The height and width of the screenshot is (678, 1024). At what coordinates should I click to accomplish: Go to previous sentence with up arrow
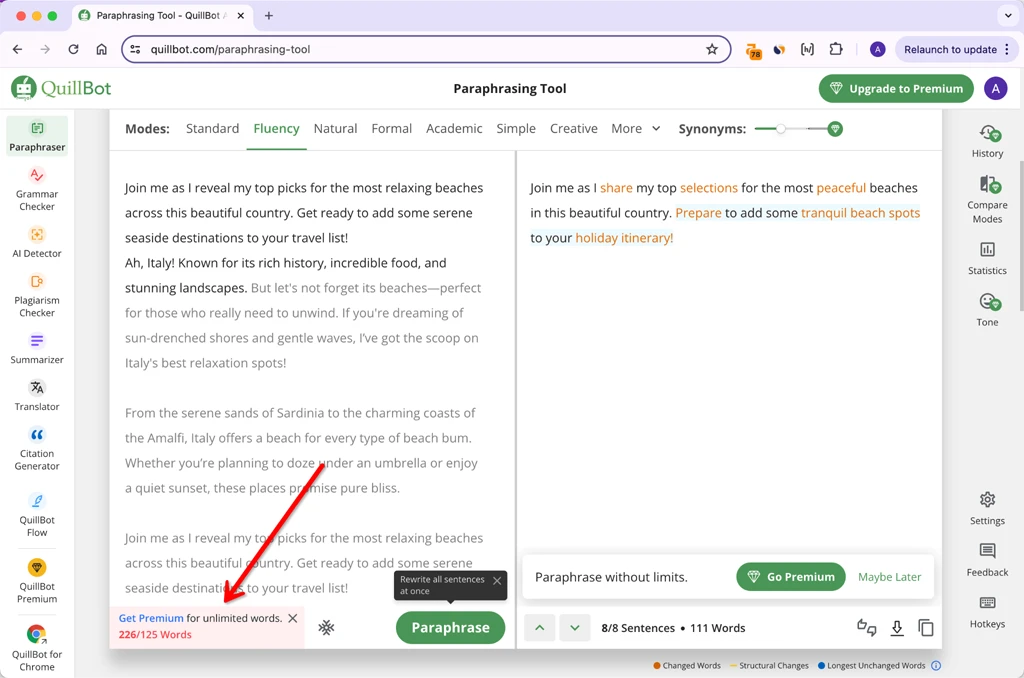click(x=540, y=628)
